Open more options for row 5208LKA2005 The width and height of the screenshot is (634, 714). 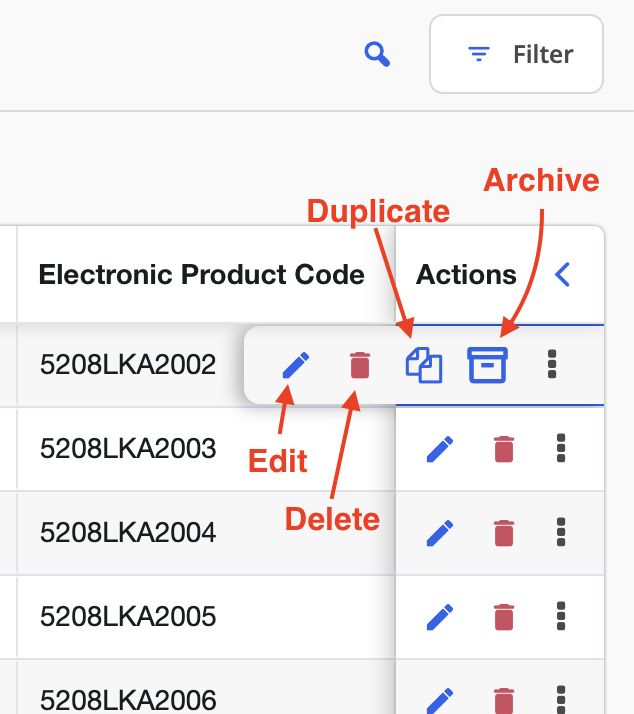[561, 616]
